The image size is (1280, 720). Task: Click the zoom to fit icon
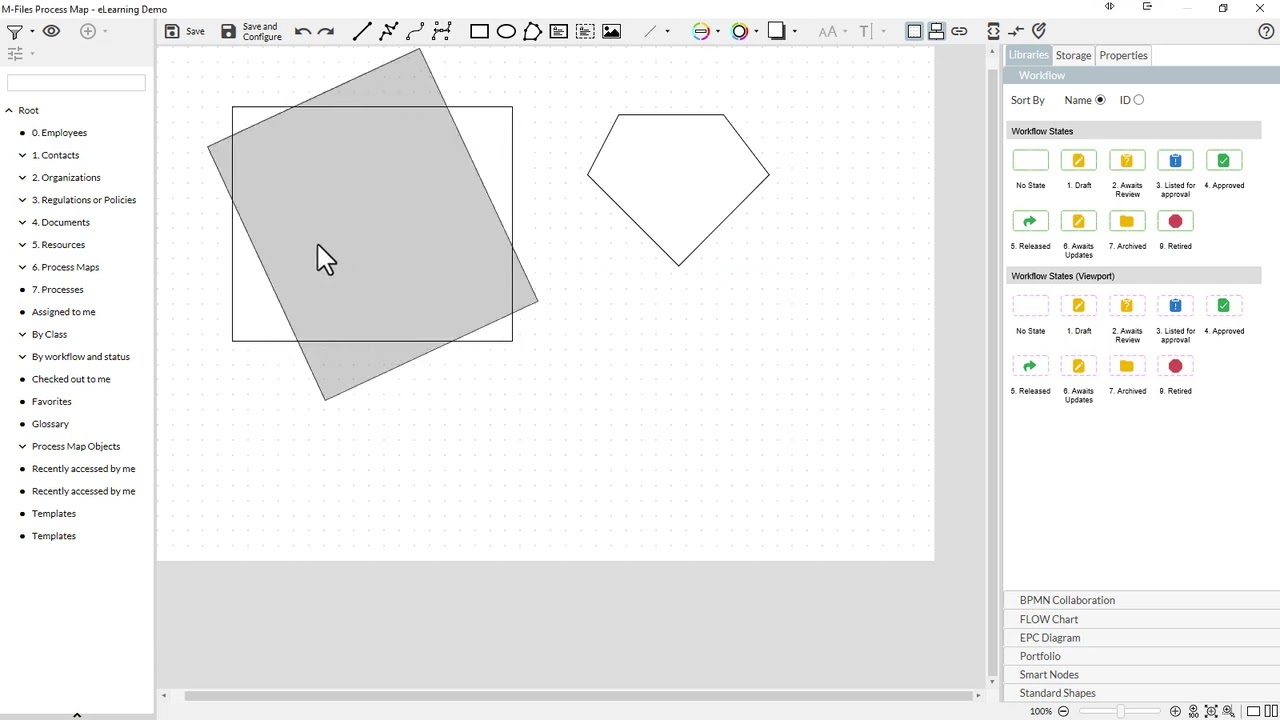click(1211, 711)
